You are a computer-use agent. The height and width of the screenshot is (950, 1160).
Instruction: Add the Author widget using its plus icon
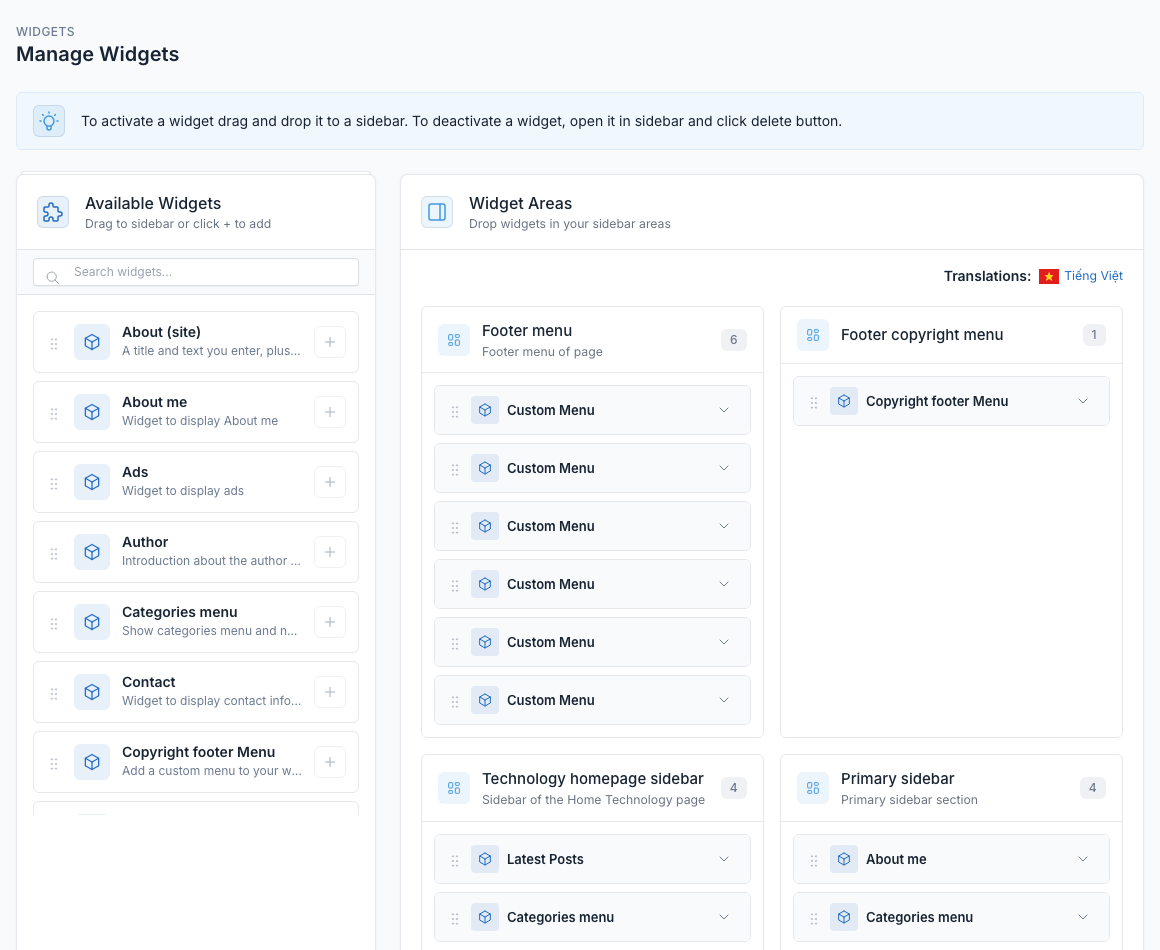click(330, 552)
